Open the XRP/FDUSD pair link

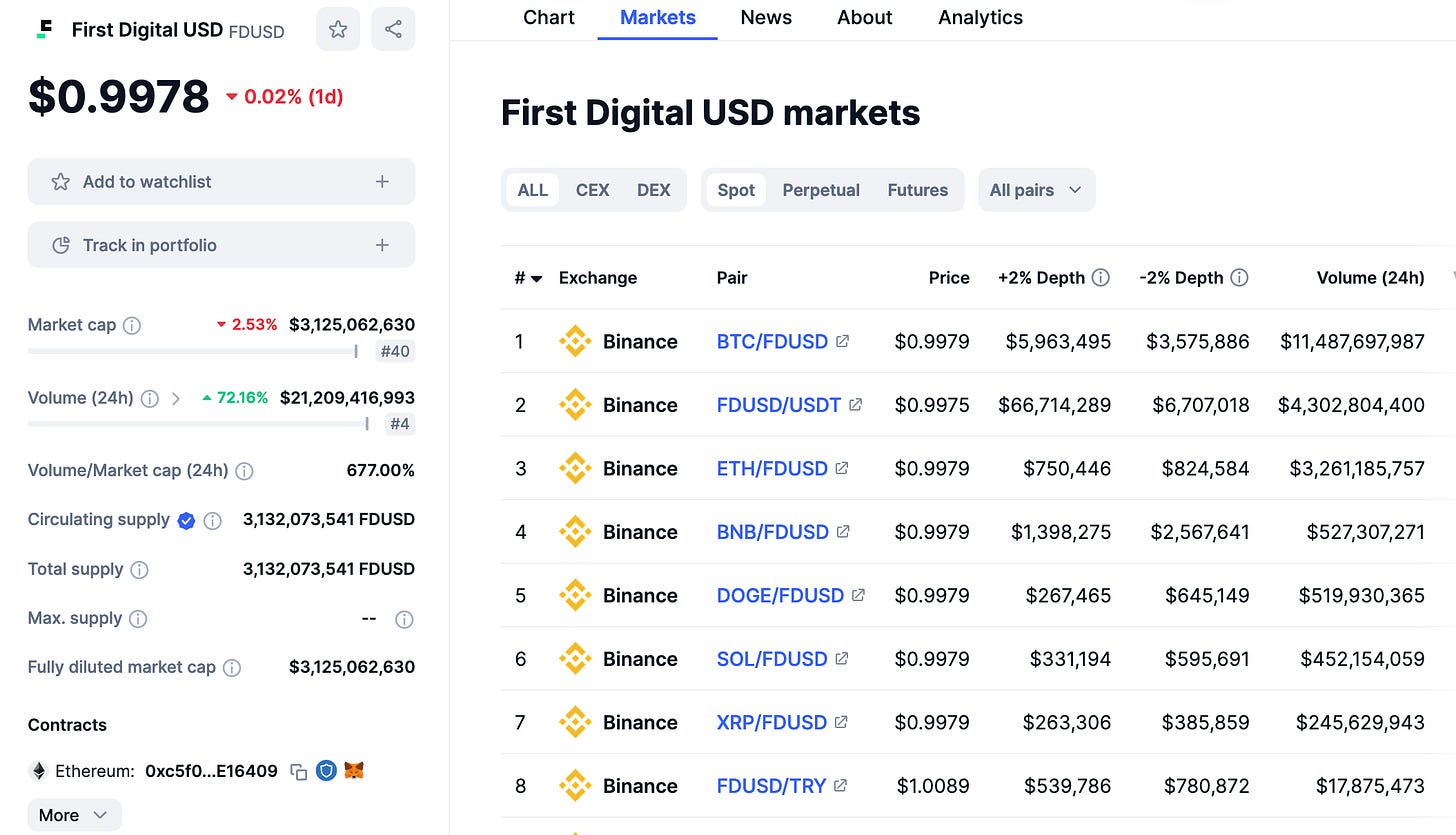pyautogui.click(x=772, y=722)
